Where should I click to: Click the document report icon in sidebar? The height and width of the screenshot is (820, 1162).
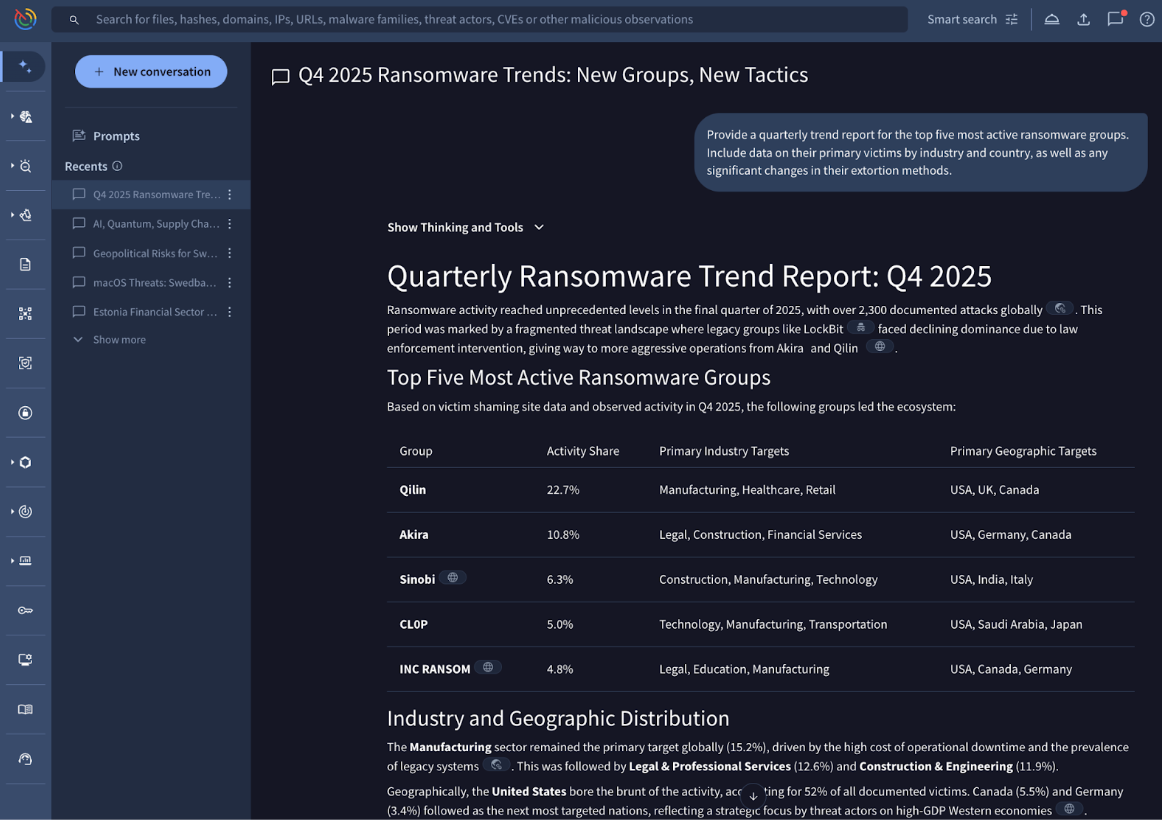pos(26,264)
